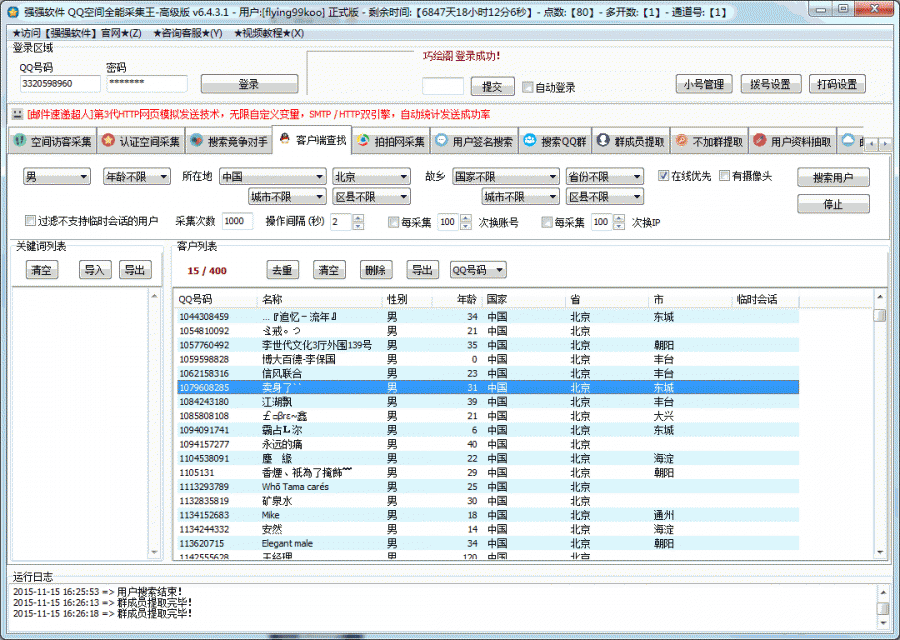Switch to the 拍拍网采集 tab

pos(391,141)
